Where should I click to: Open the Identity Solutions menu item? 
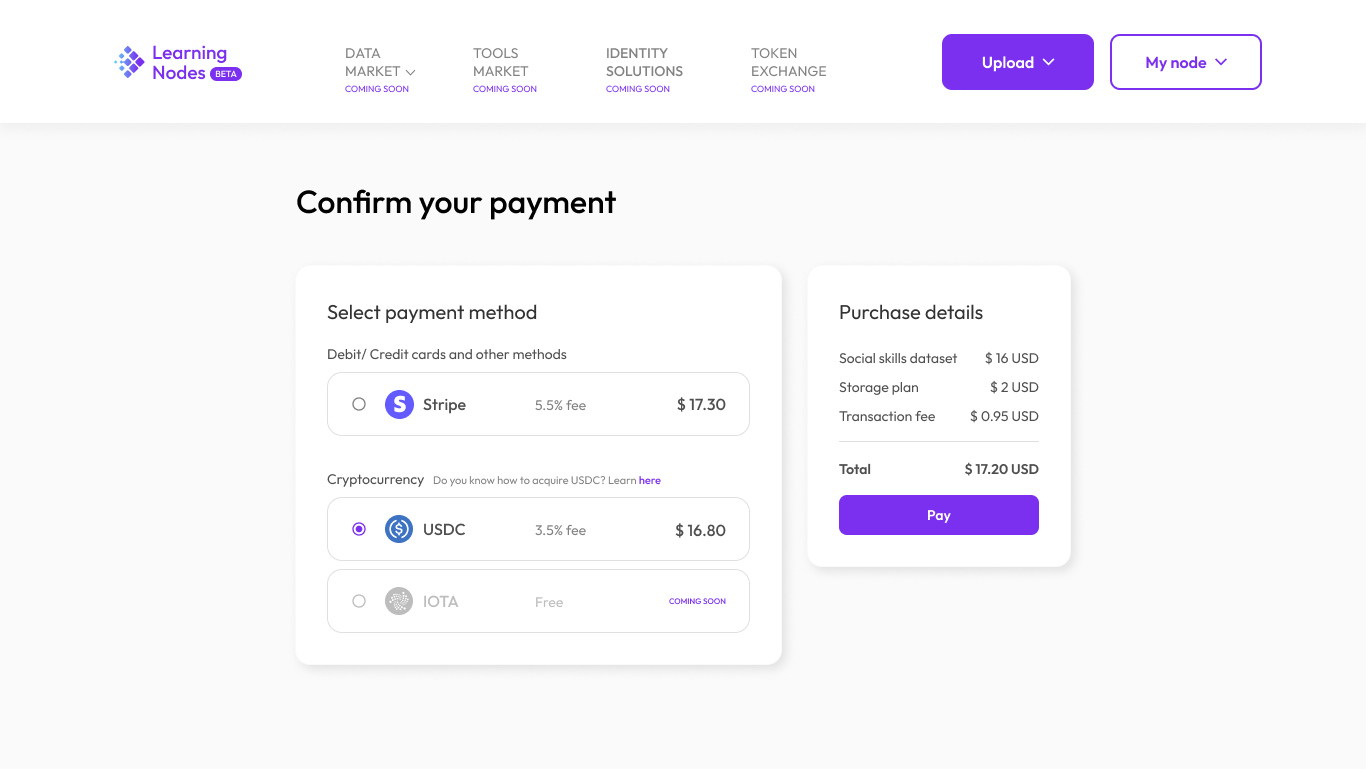tap(644, 62)
